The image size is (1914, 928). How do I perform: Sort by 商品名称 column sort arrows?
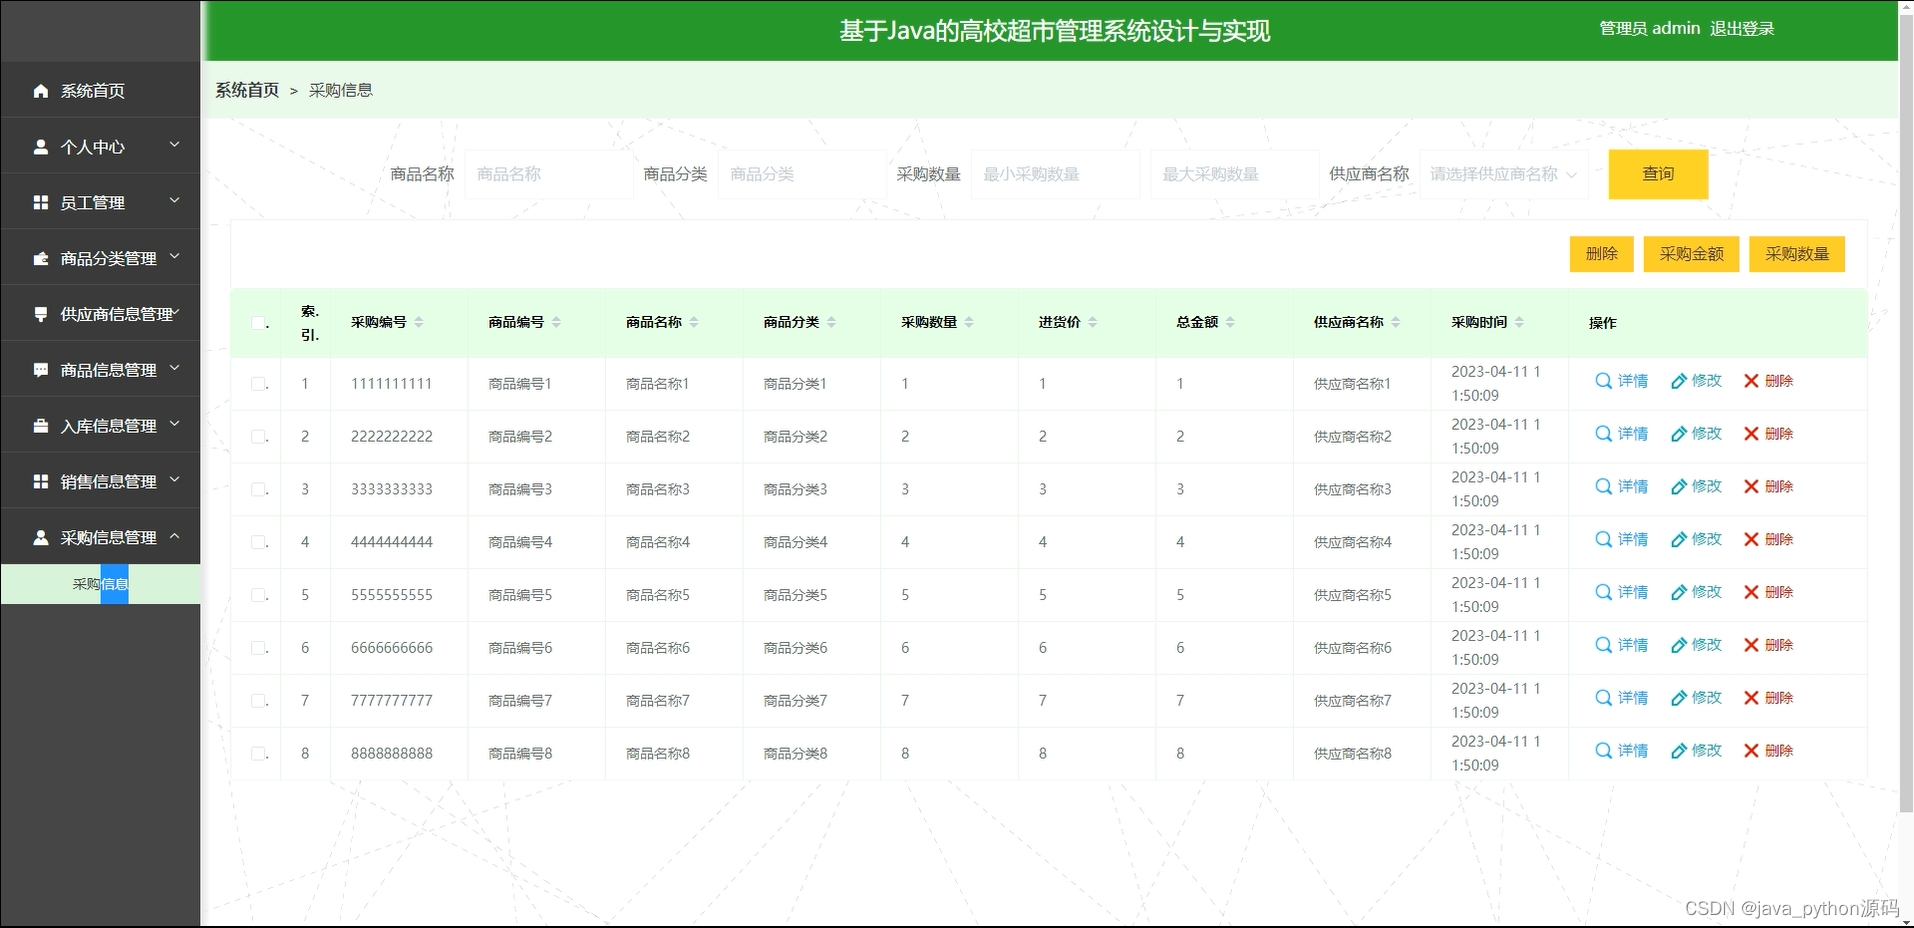(x=694, y=322)
